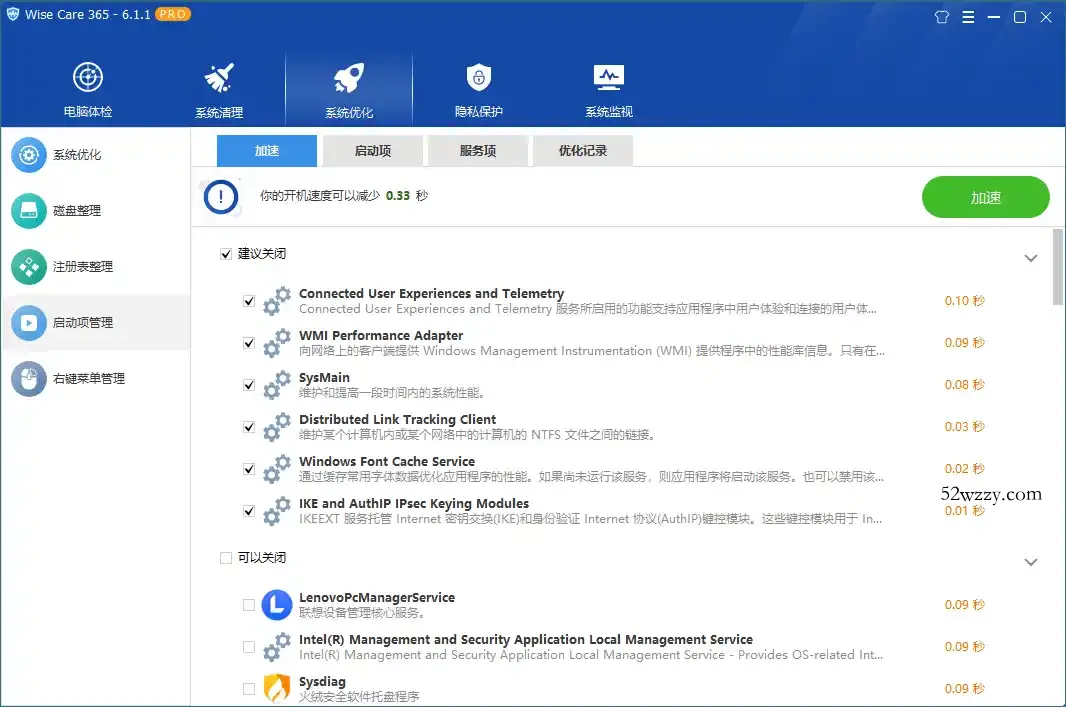This screenshot has height=707, width=1066.
Task: Switch to the 启动项 tab
Action: 373,151
